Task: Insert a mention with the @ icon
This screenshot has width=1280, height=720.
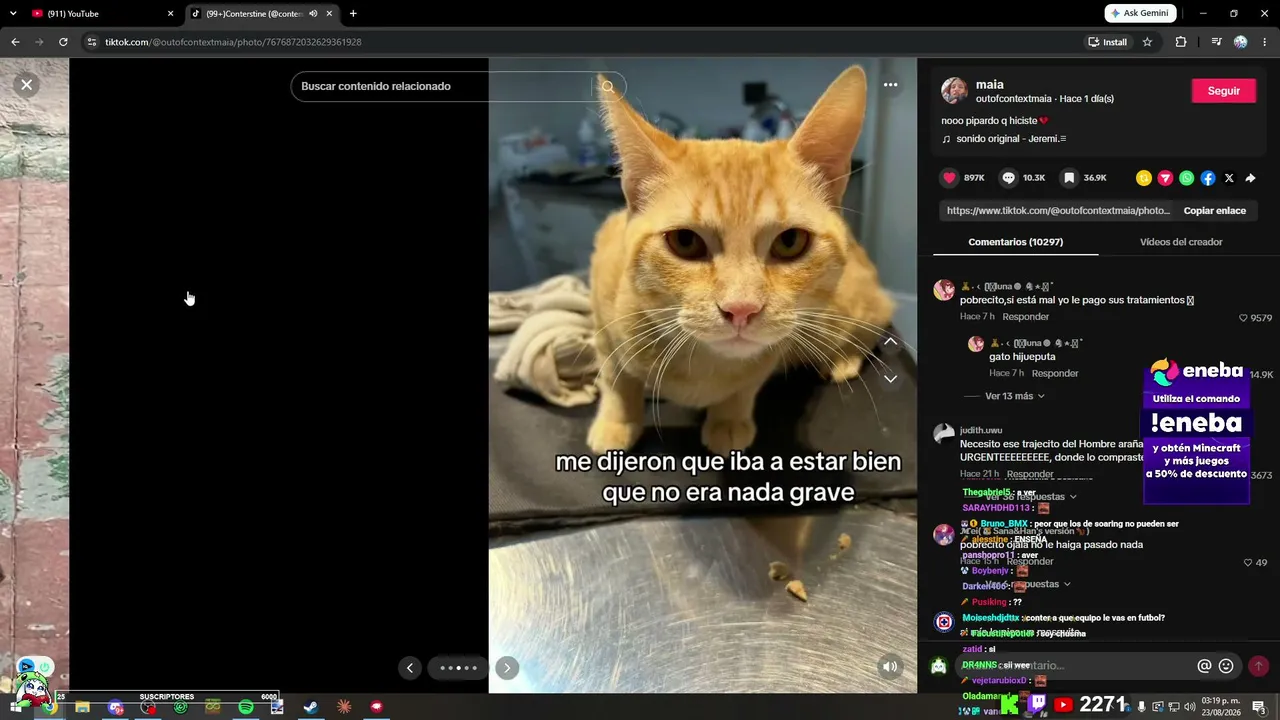Action: pyautogui.click(x=1204, y=666)
